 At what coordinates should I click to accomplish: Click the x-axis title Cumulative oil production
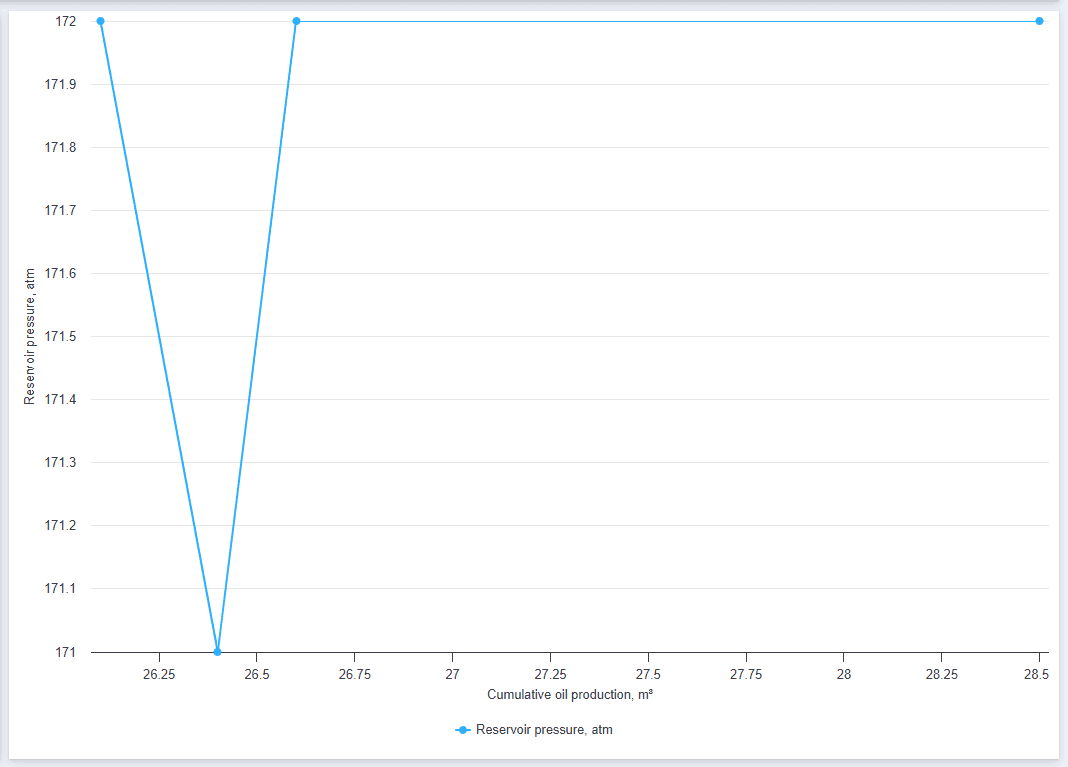click(x=569, y=695)
